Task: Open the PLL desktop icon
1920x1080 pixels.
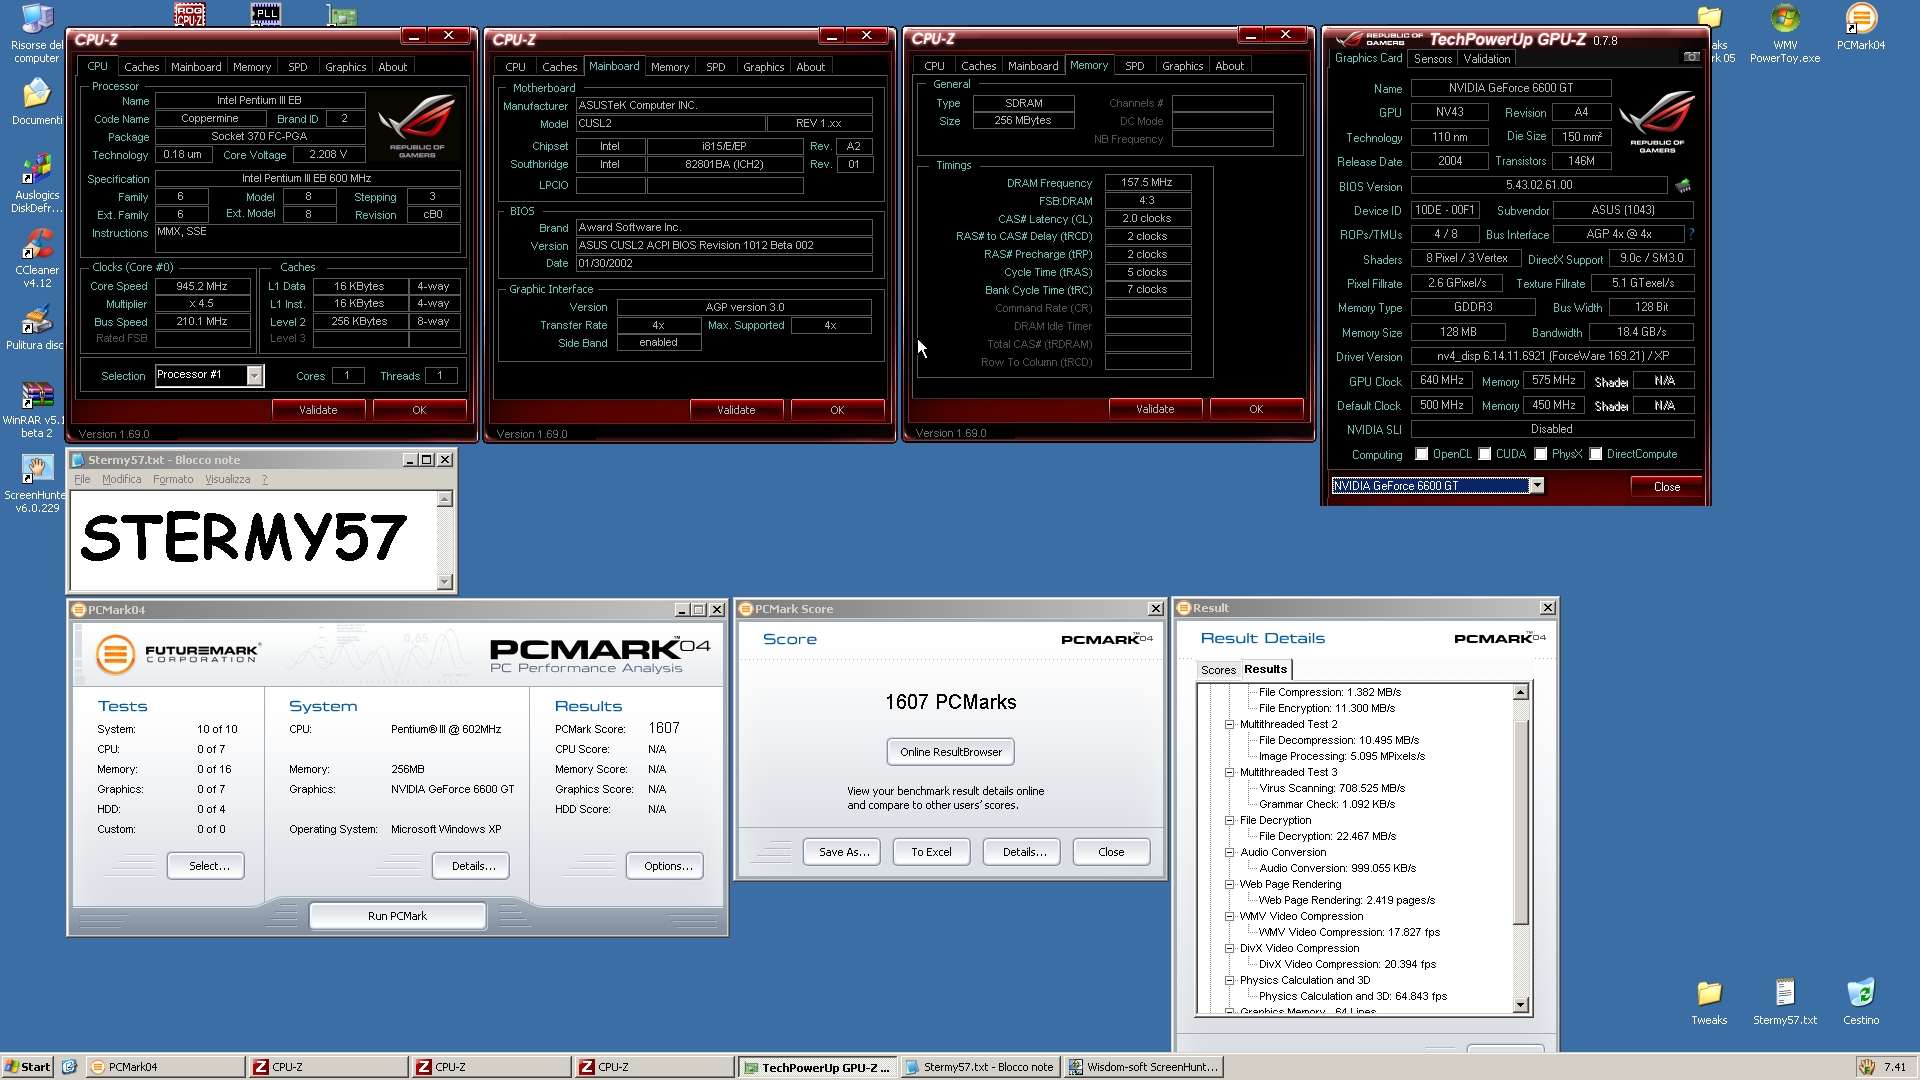Action: coord(265,14)
